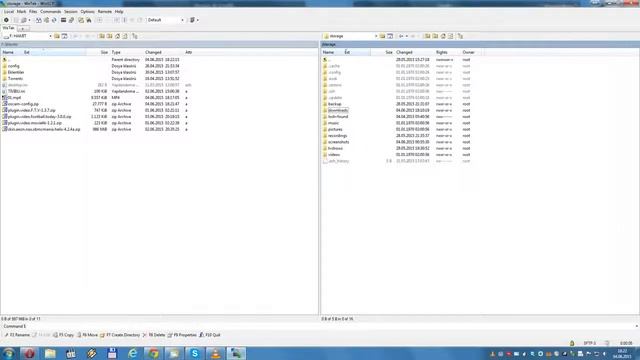The width and height of the screenshot is (640, 360).
Task: Click the Command $ input line
Action: pyautogui.click(x=331, y=327)
